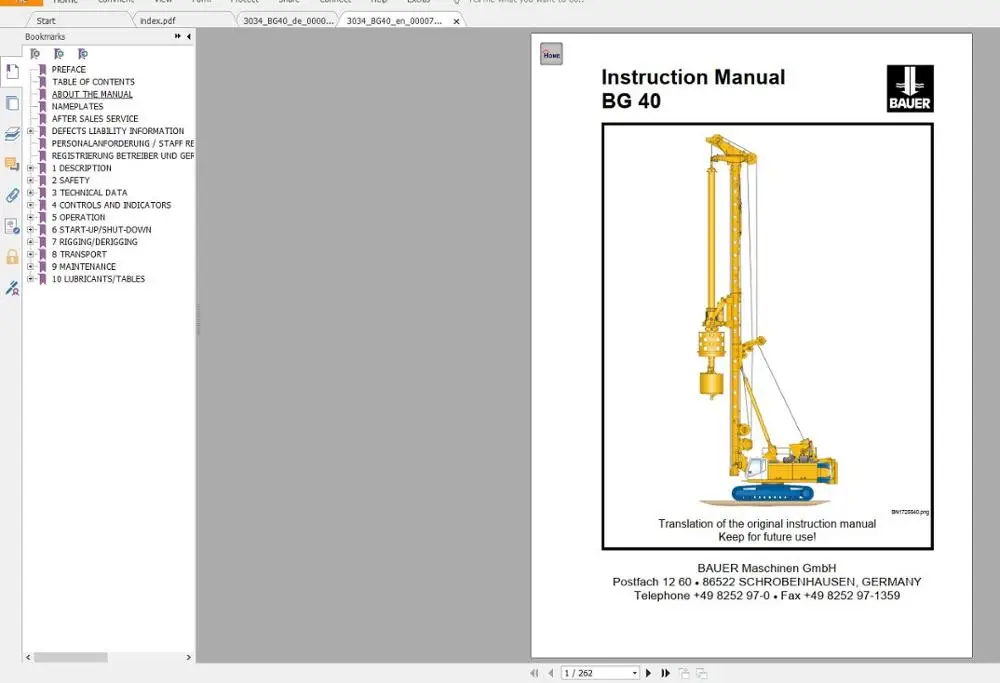Click the rightmost bookmark toolbar flag icon
The image size is (1000, 683).
coord(82,54)
